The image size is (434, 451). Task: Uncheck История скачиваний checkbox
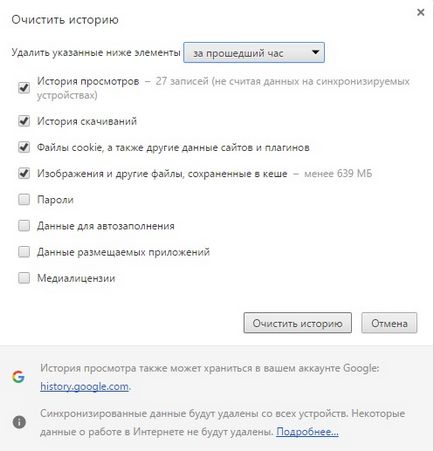pos(24,121)
